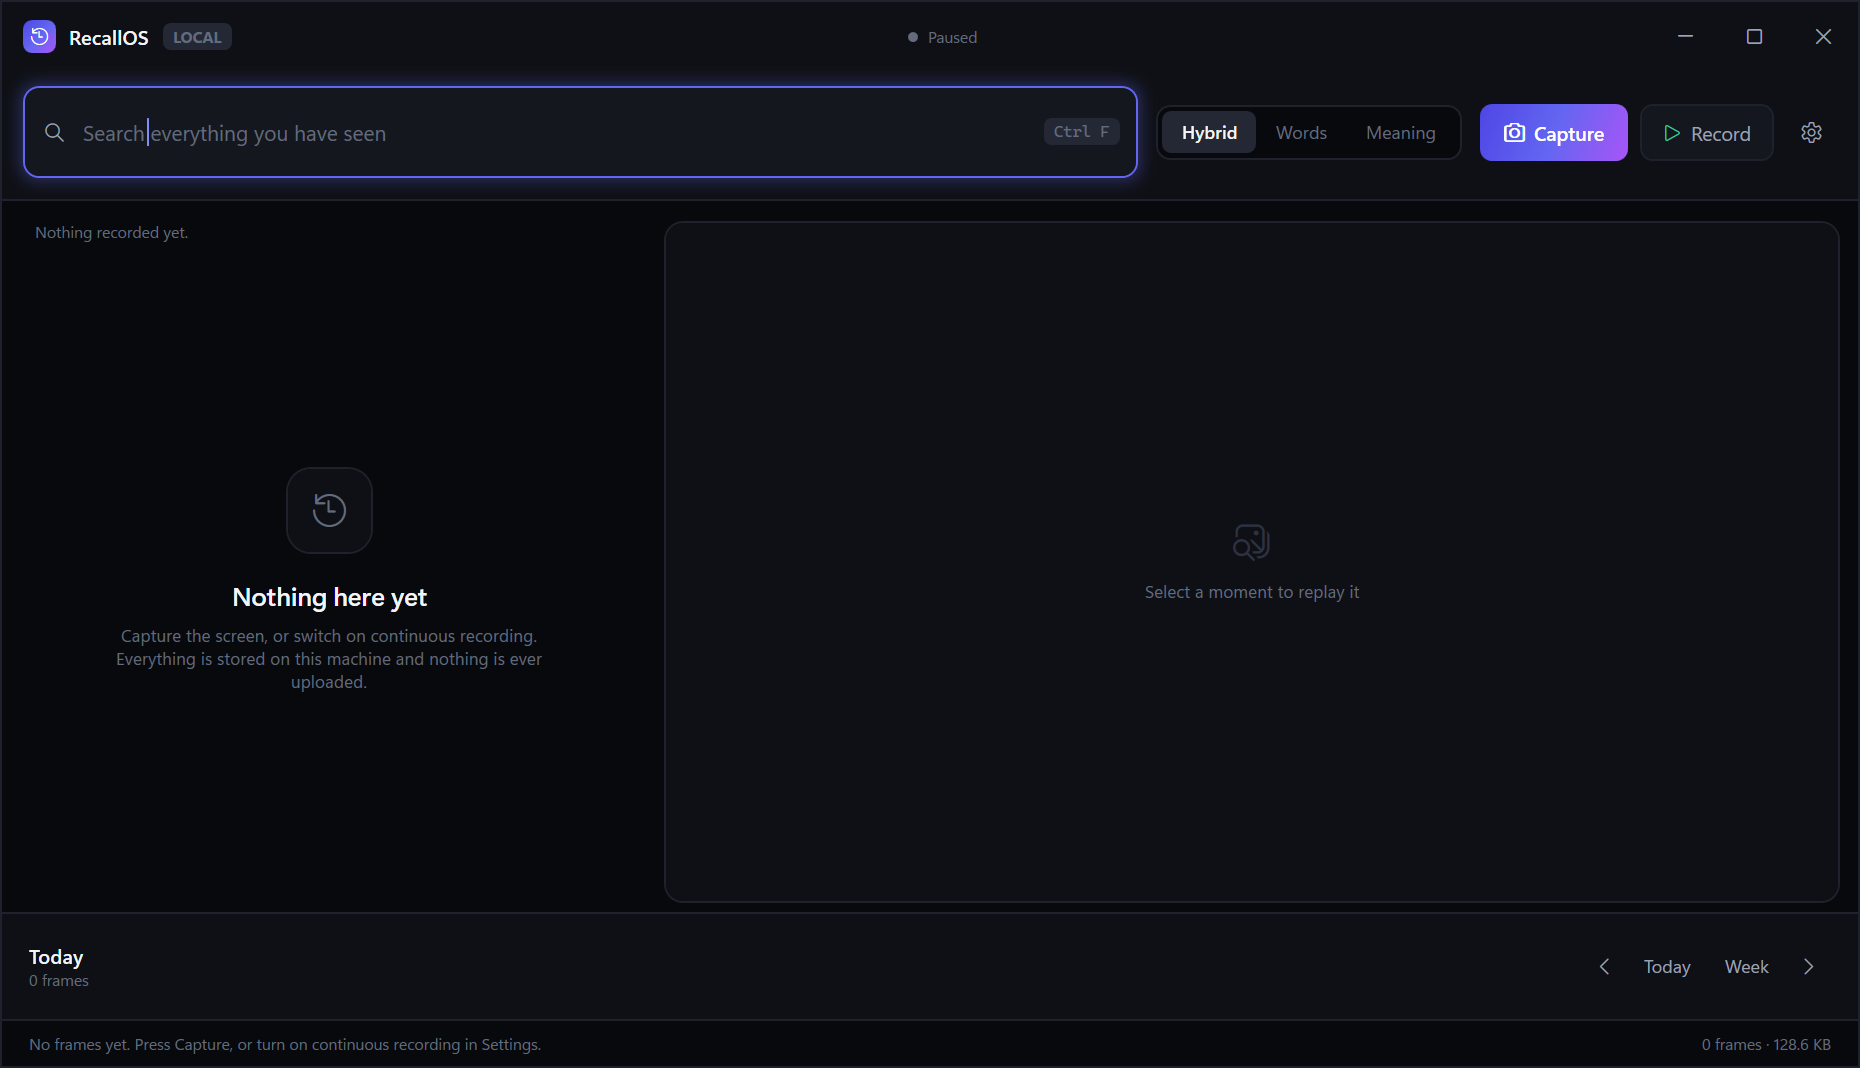Start continuous recording with Record
The image size is (1860, 1068).
(x=1706, y=132)
